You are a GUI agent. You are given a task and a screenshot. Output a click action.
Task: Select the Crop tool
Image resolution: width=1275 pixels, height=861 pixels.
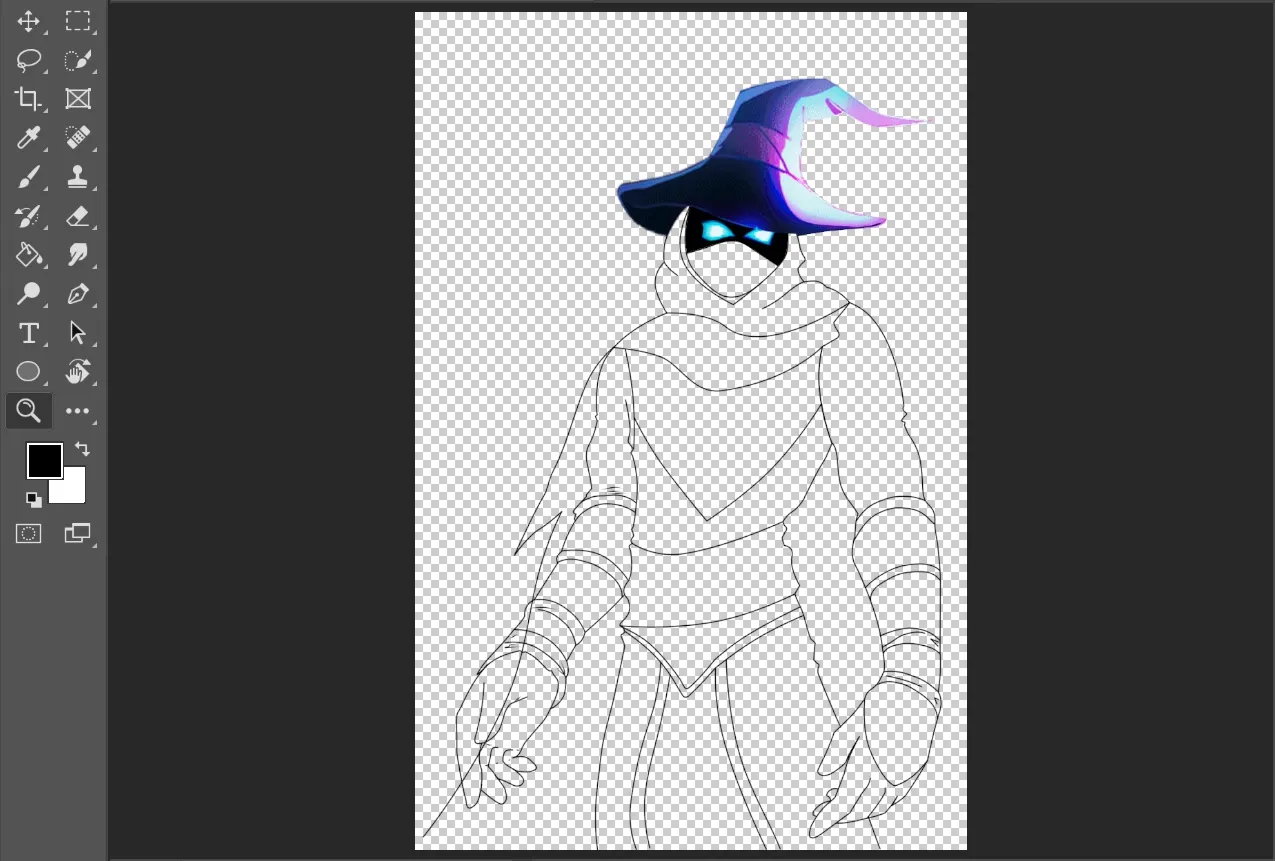tap(28, 99)
